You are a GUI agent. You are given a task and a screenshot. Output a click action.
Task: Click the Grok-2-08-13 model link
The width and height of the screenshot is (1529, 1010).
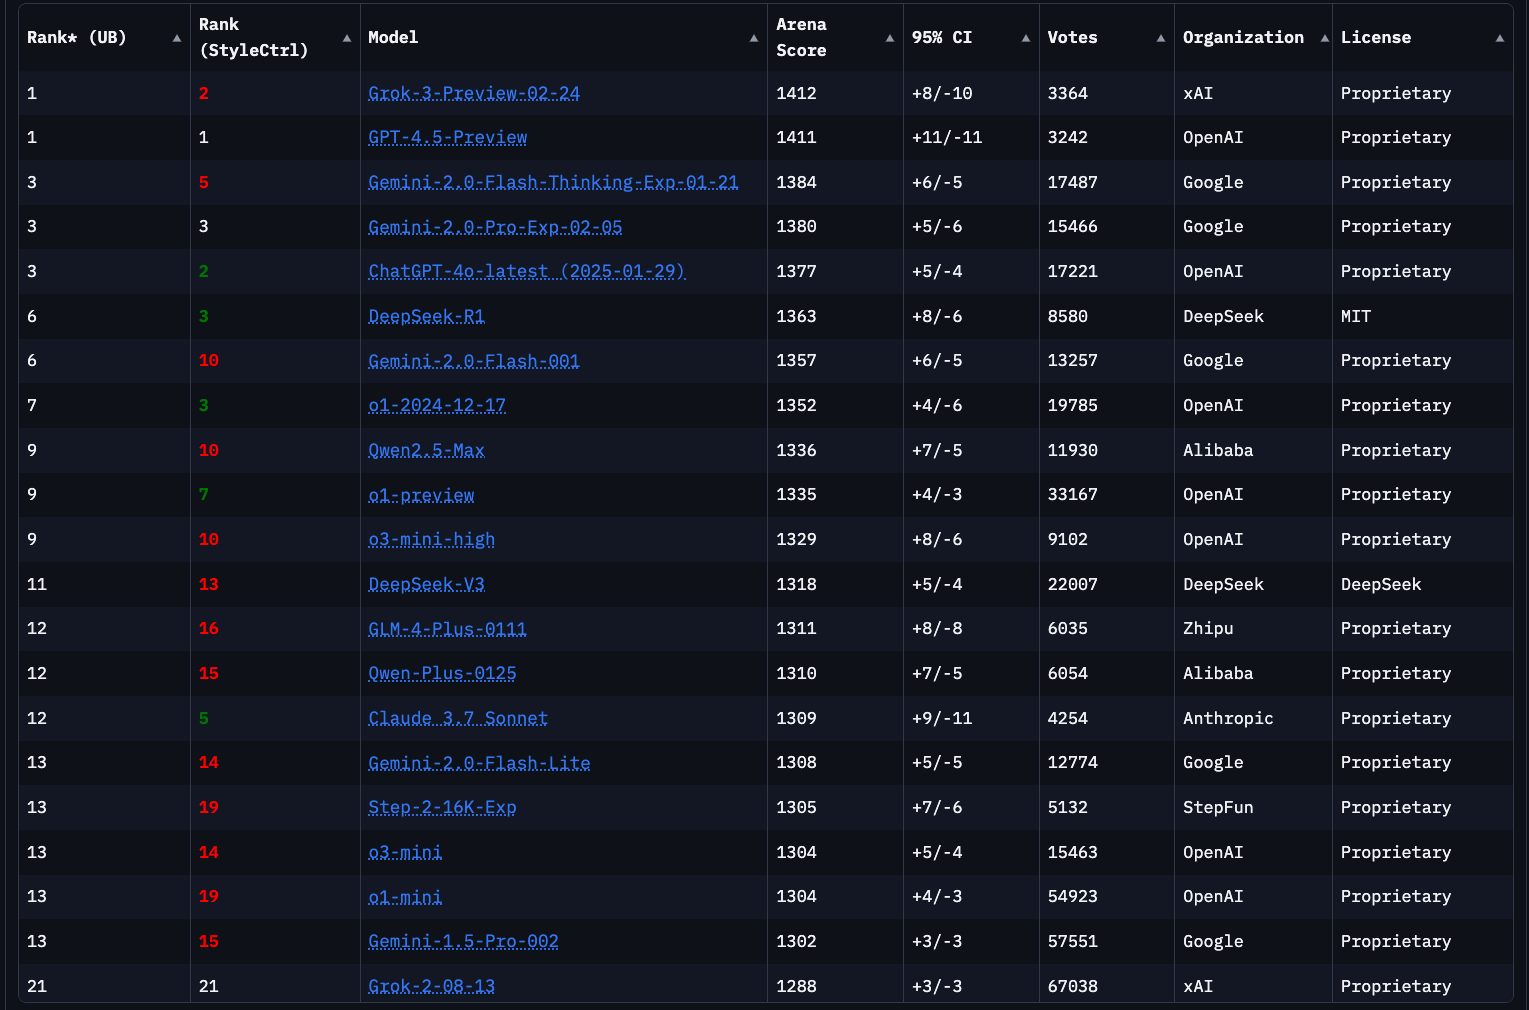coord(432,986)
